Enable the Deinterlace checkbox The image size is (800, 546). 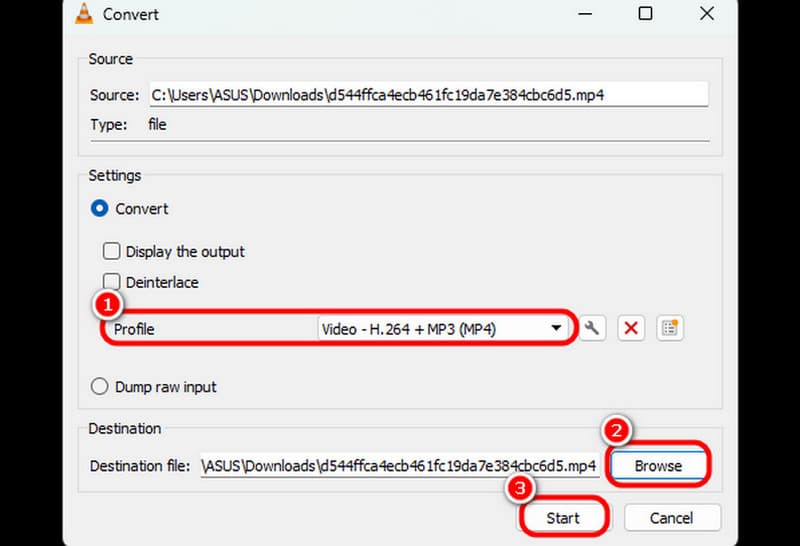112,282
